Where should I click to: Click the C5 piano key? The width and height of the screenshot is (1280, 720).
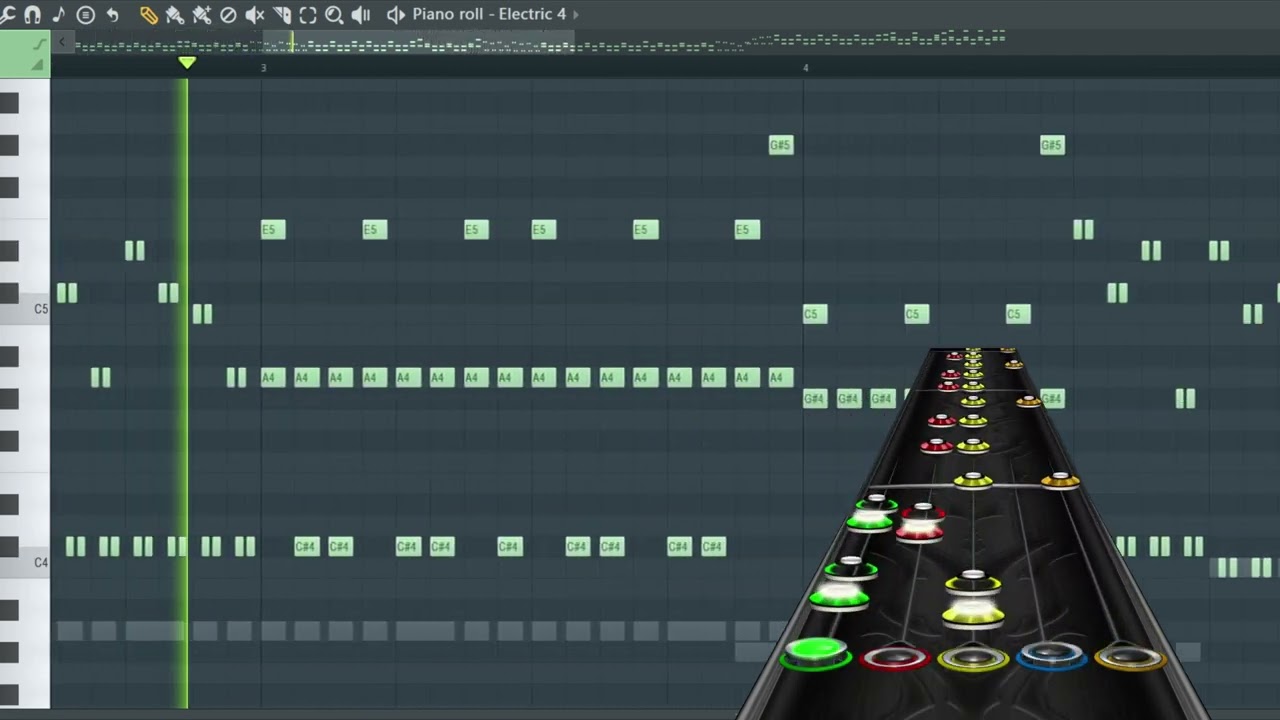pos(25,309)
